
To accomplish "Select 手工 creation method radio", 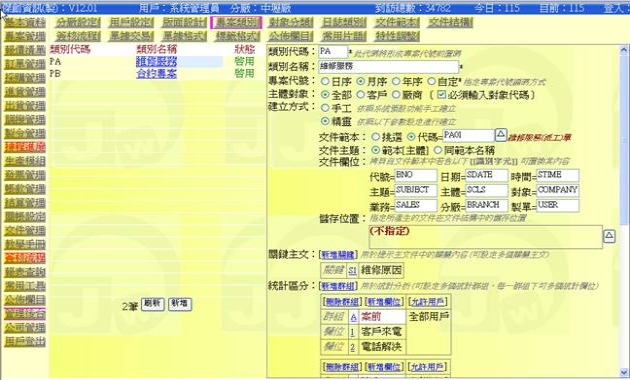I will (x=325, y=108).
